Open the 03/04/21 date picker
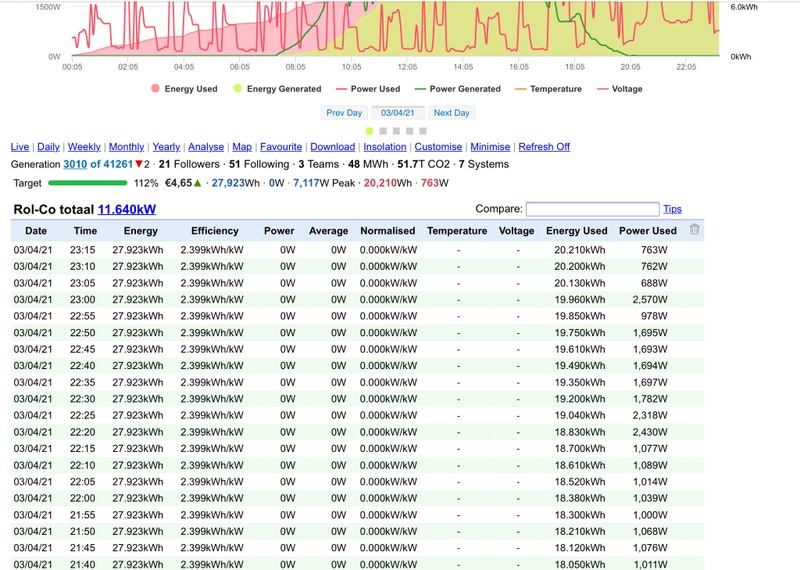This screenshot has height=570, width=800. point(398,113)
